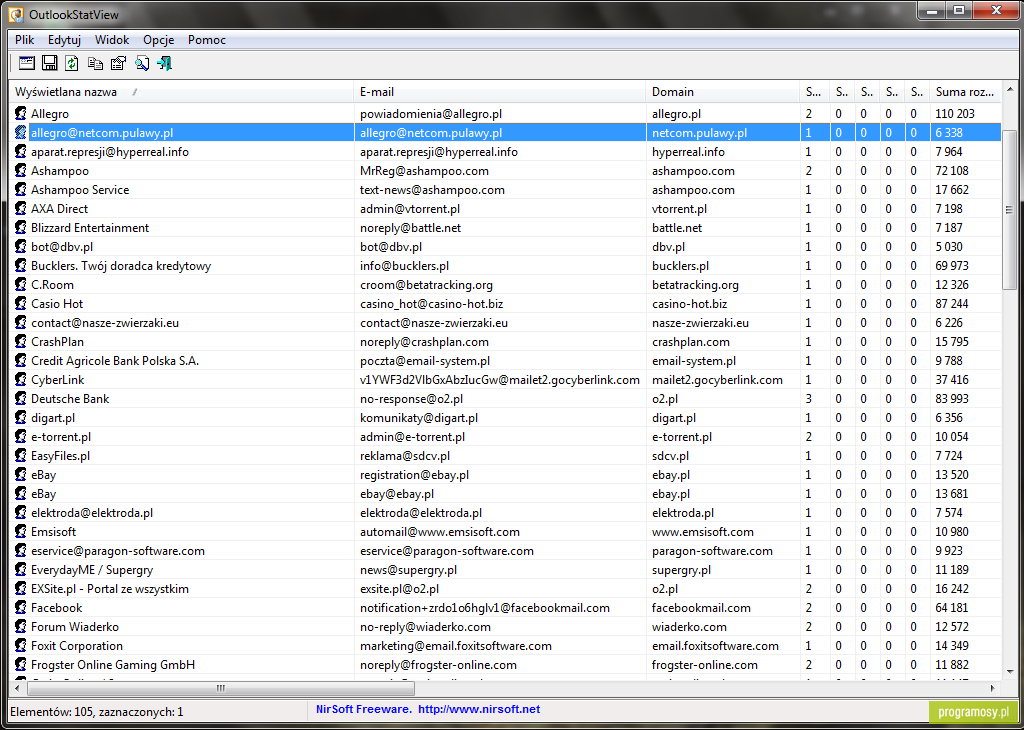Click the contact icon beside Blizzard Entertainment
The image size is (1024, 730).
pos(21,227)
